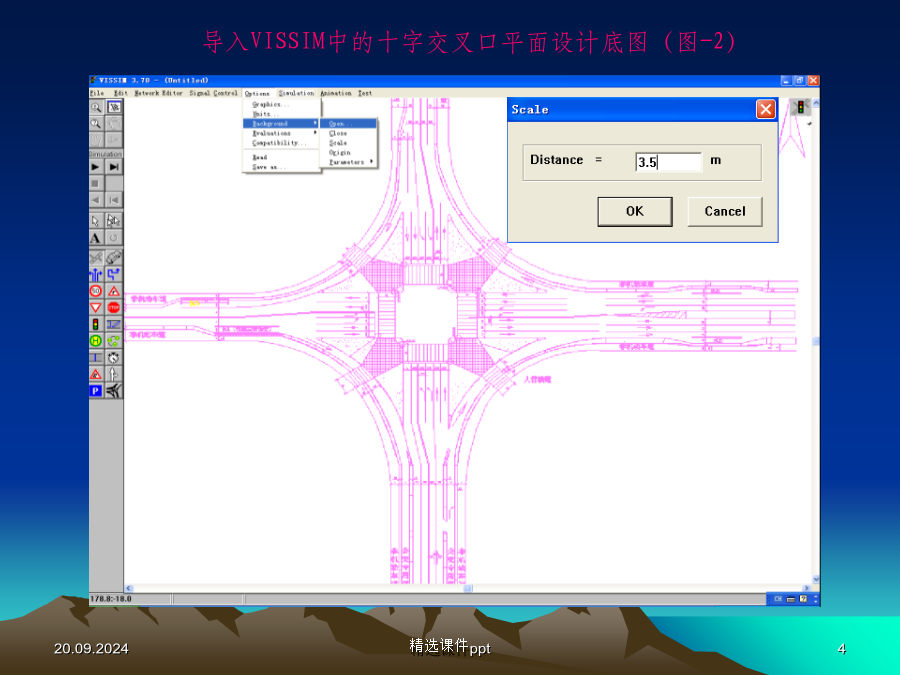Viewport: 900px width, 675px height.
Task: Select the multi-select pointer tool
Action: coord(114,221)
